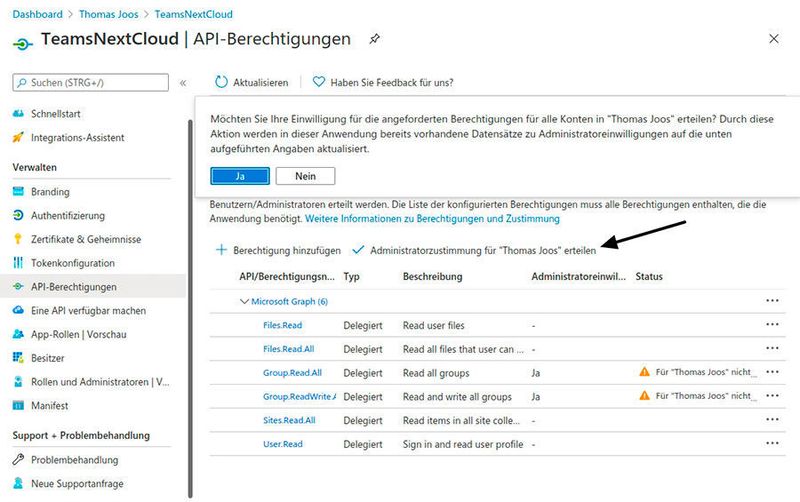Open more options for User.Read row

coord(772,443)
